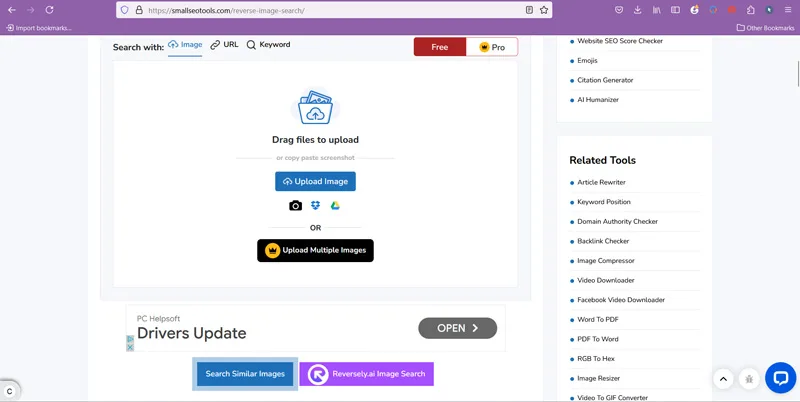Open the Emojis tool link
The width and height of the screenshot is (800, 402).
coord(587,61)
